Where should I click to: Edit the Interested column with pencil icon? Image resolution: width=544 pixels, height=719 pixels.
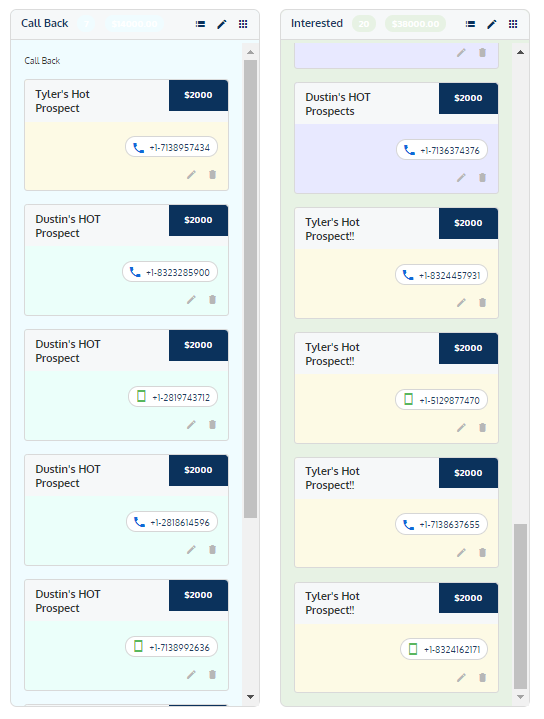(x=492, y=24)
